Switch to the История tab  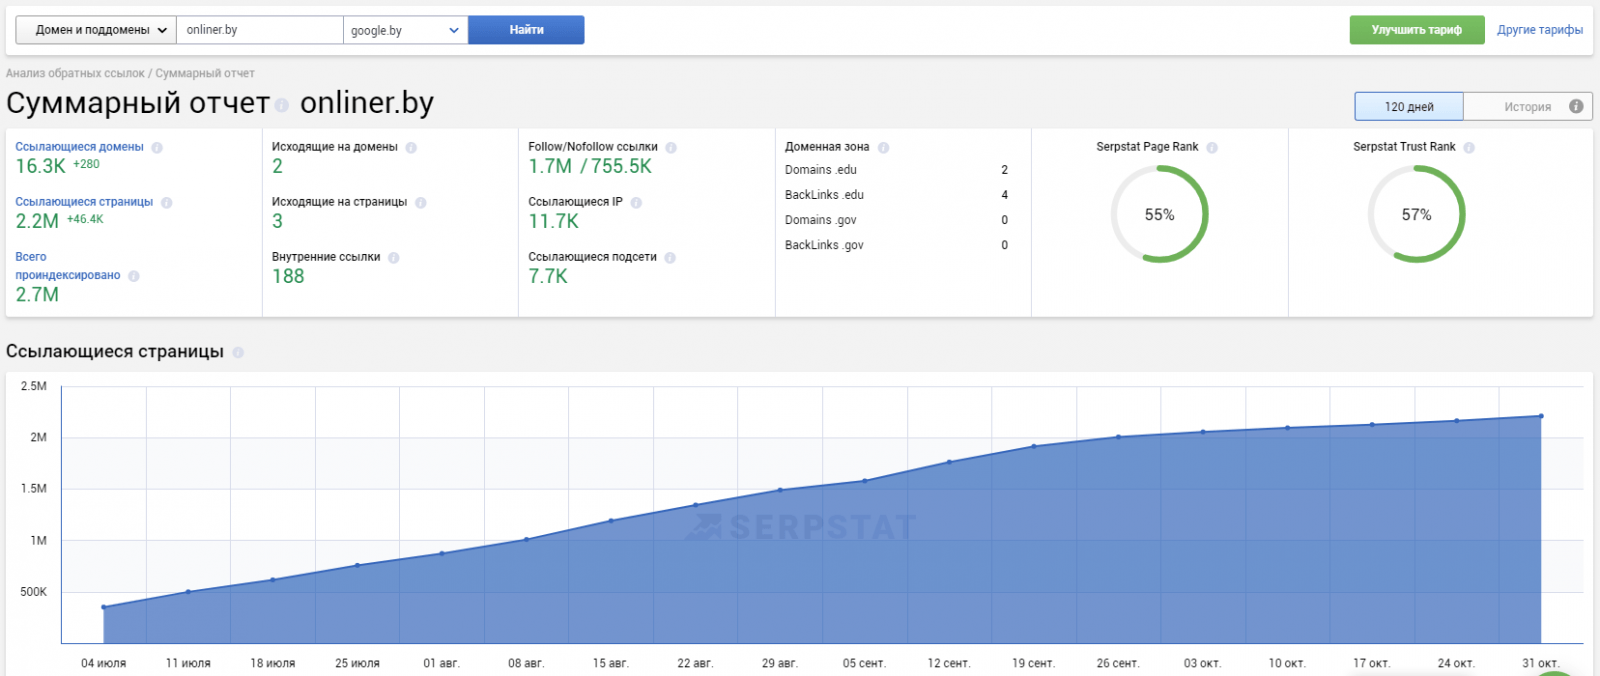[1527, 106]
